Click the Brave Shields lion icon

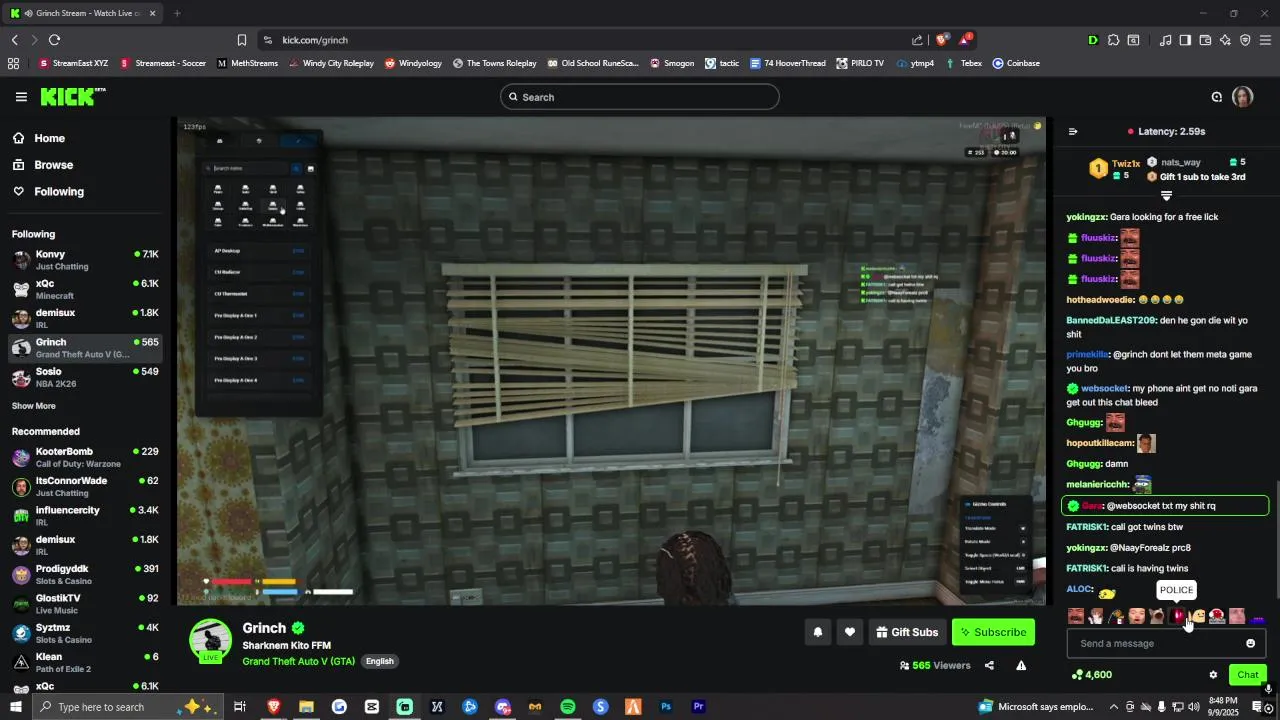coord(942,40)
